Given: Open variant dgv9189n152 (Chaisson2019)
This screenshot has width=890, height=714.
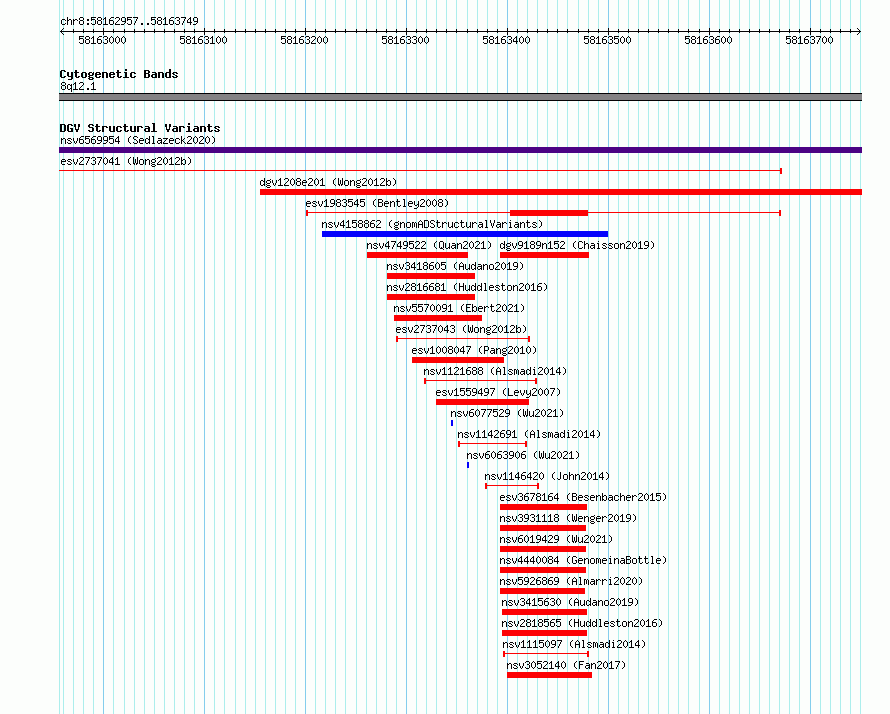Looking at the screenshot, I should point(577,245).
